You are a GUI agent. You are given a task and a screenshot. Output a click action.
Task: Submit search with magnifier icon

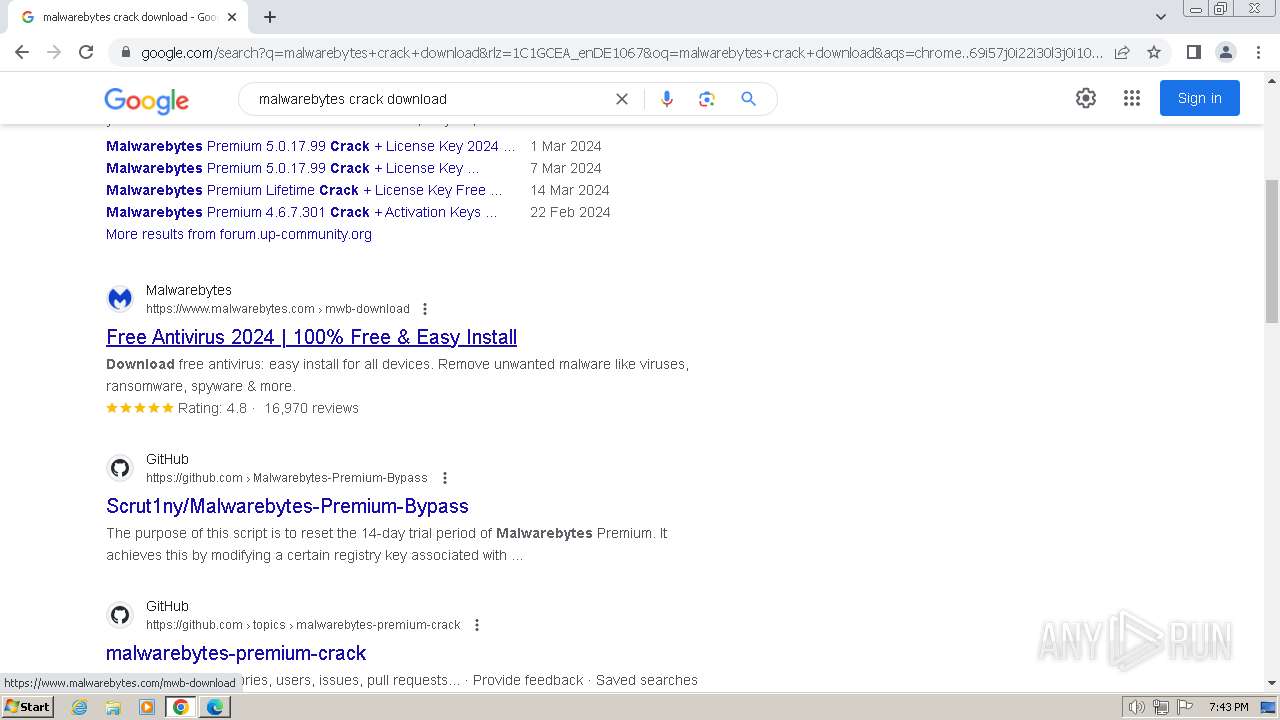click(748, 99)
